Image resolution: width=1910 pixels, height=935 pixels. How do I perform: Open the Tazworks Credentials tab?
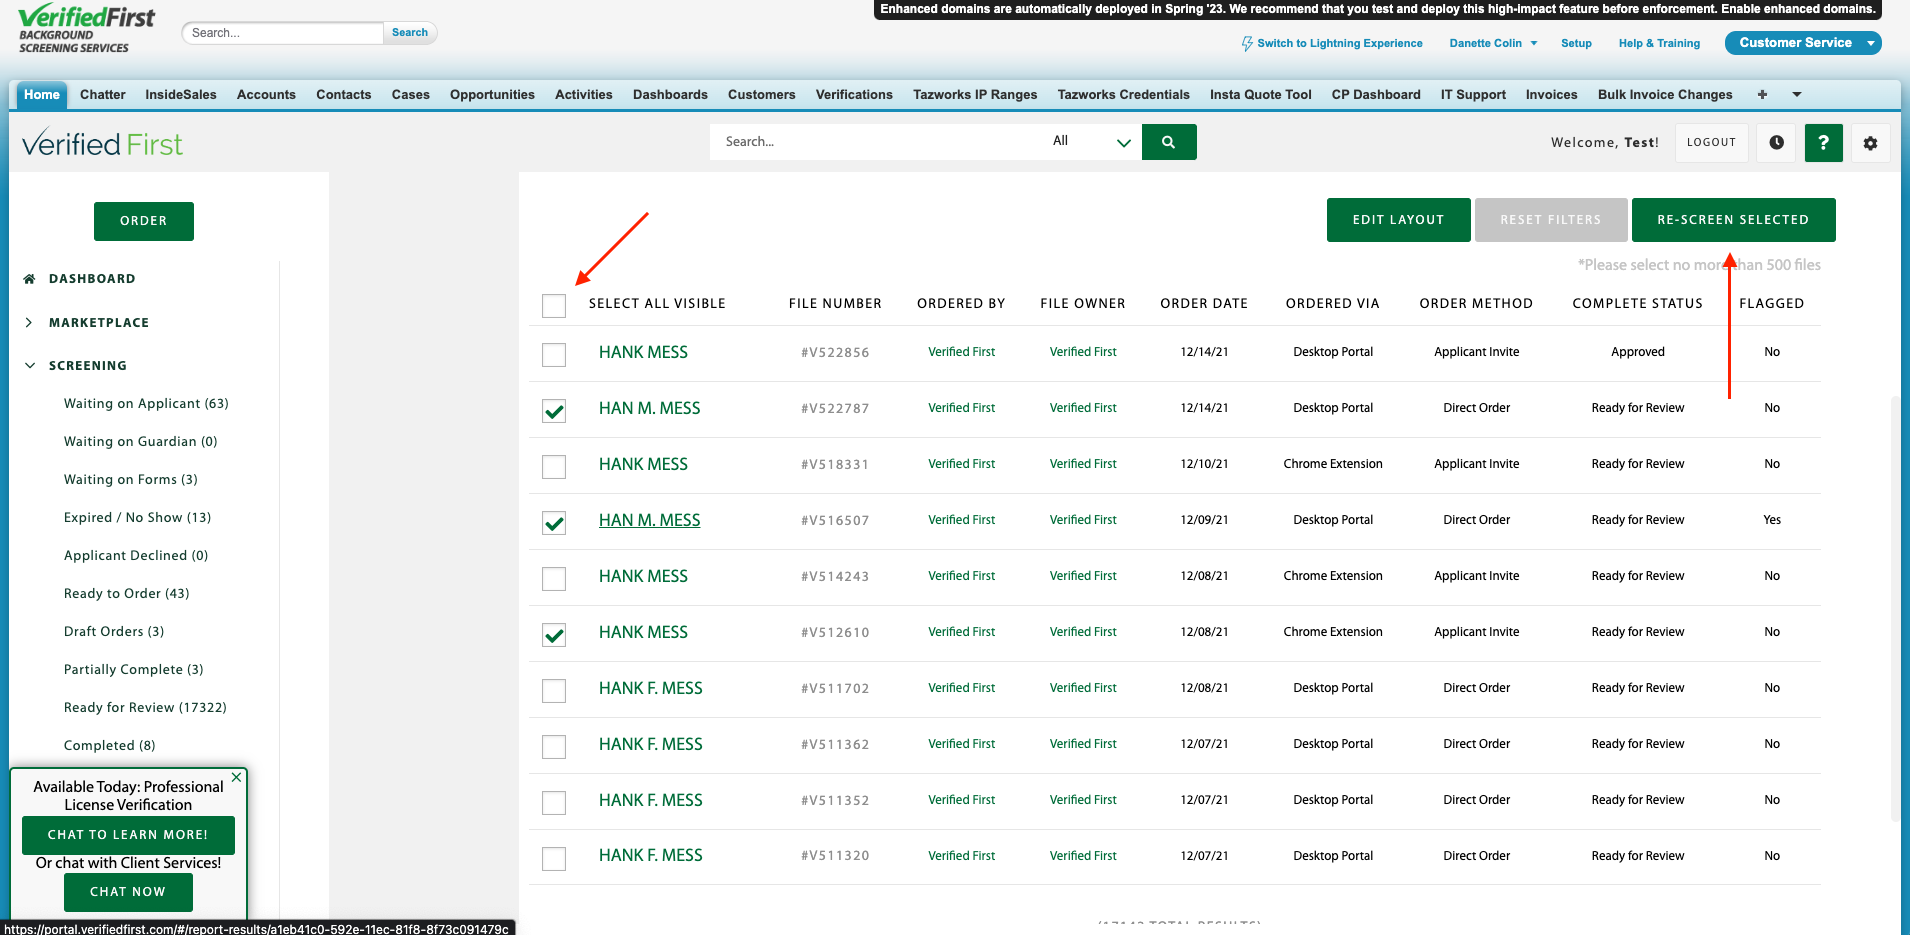click(1123, 94)
